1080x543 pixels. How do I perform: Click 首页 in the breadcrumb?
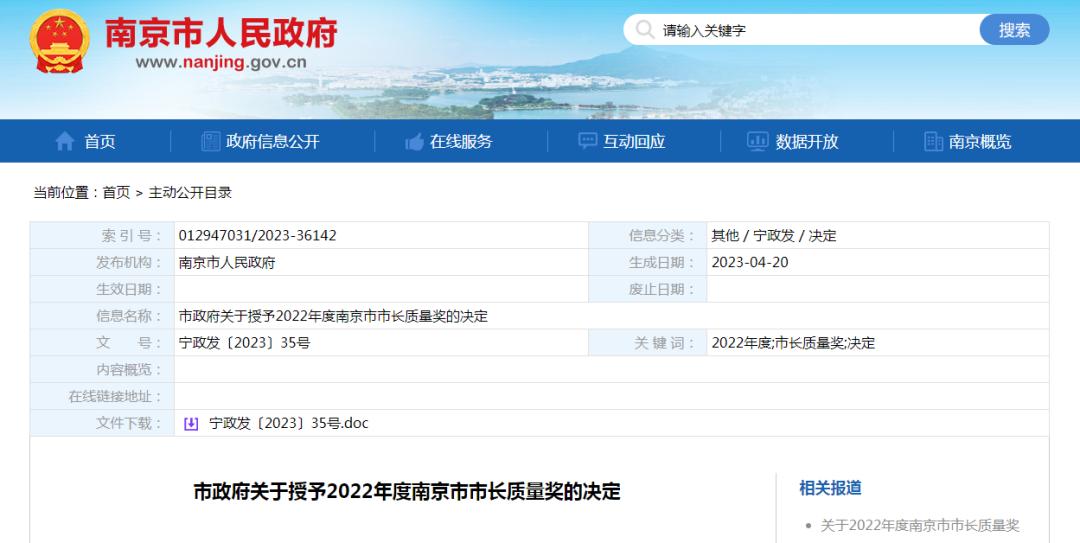point(116,193)
